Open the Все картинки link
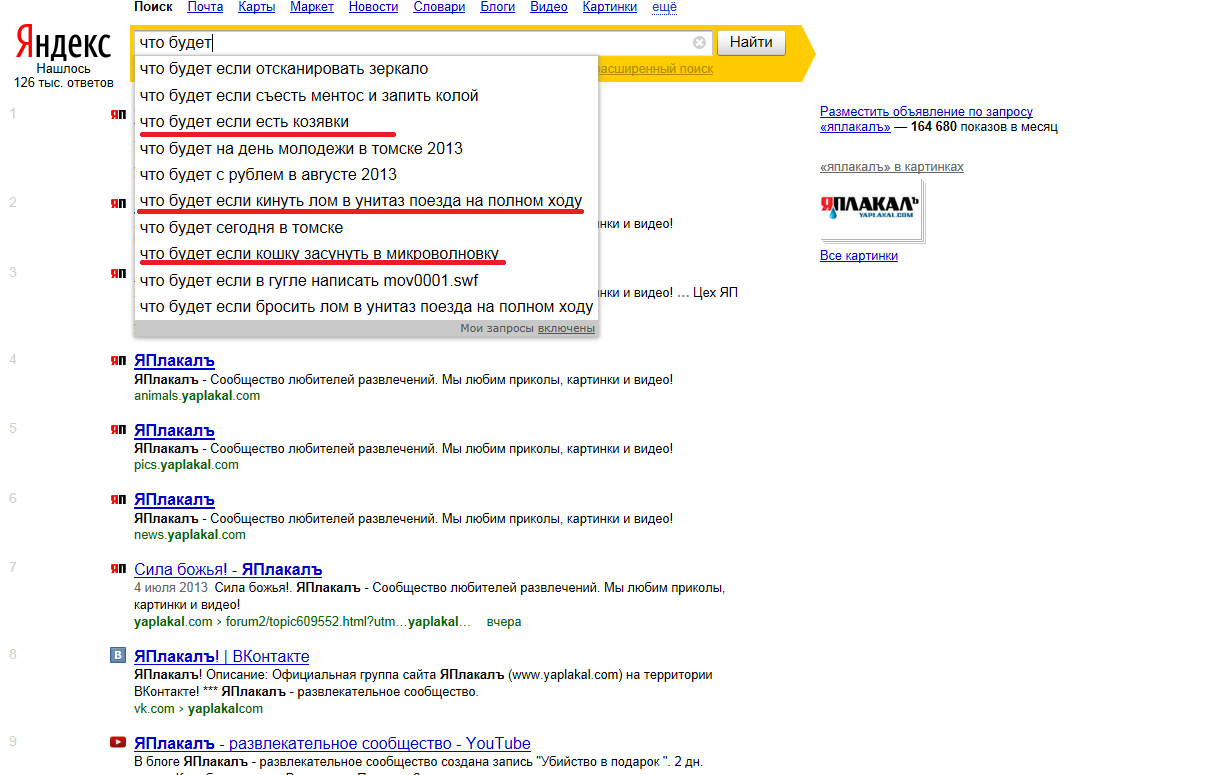The width and height of the screenshot is (1214, 775). click(x=859, y=256)
